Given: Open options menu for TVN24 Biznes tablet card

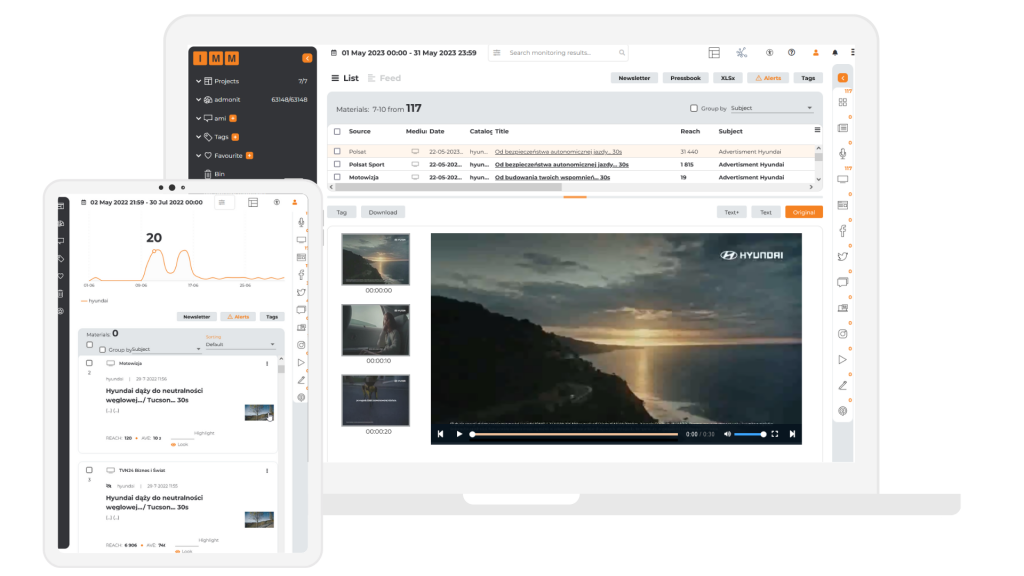Looking at the screenshot, I should pyautogui.click(x=267, y=471).
